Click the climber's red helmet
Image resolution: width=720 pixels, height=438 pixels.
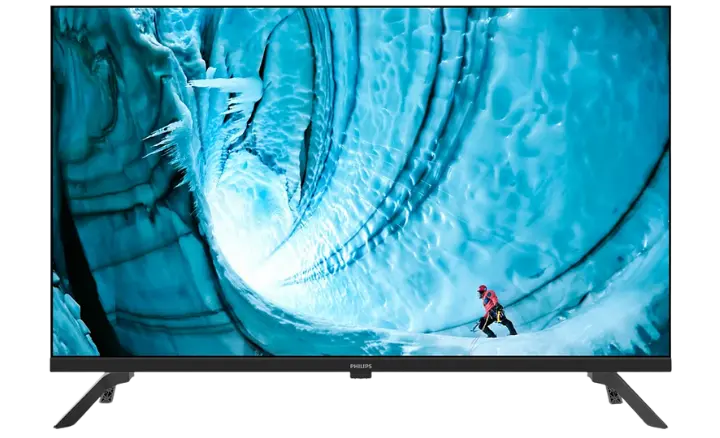(x=482, y=290)
